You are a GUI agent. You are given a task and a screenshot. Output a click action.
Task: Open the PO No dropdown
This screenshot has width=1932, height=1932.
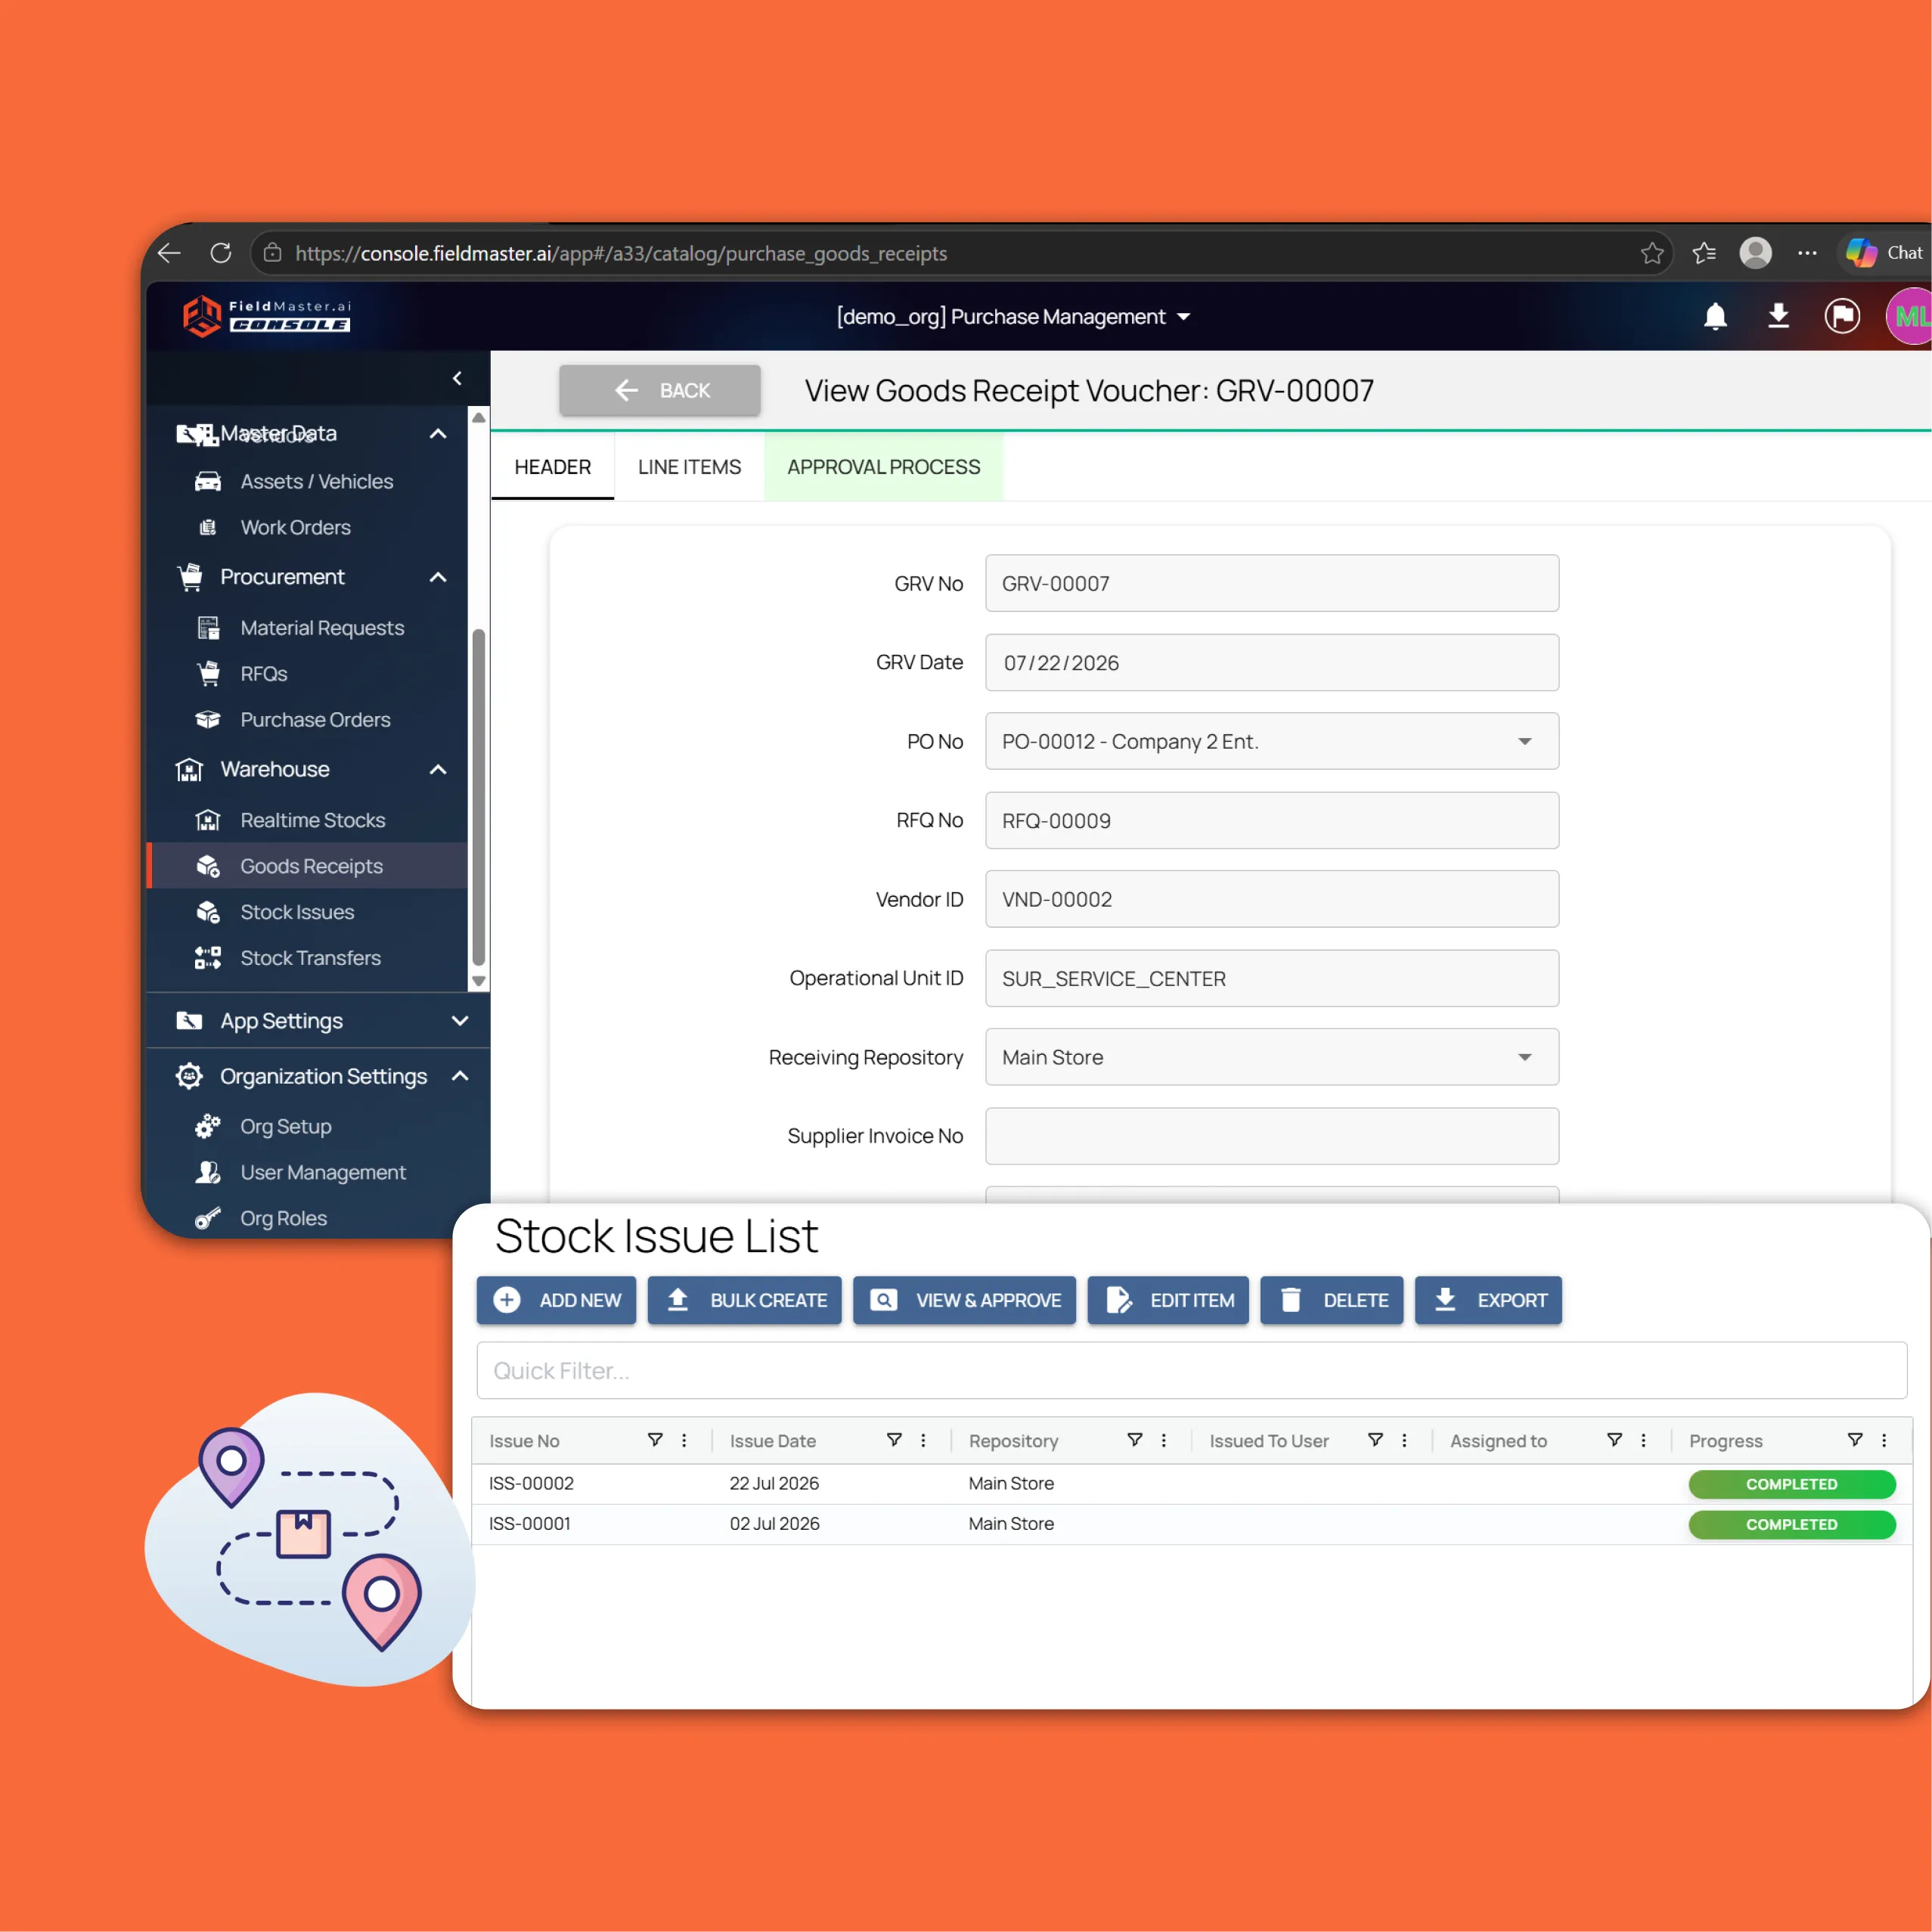(x=1272, y=741)
